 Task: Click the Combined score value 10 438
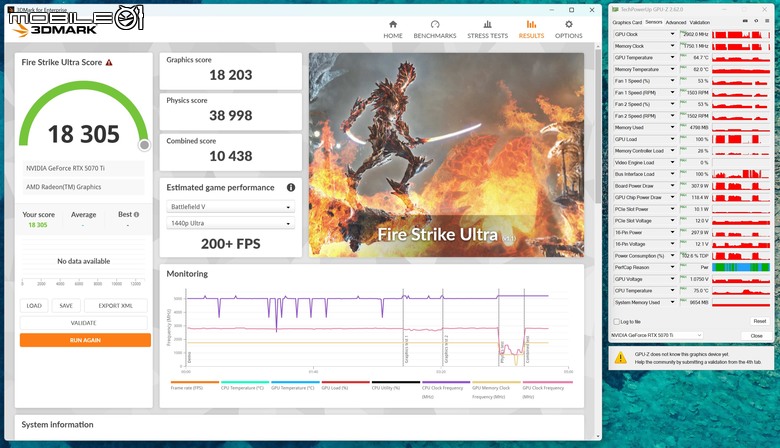coord(230,156)
